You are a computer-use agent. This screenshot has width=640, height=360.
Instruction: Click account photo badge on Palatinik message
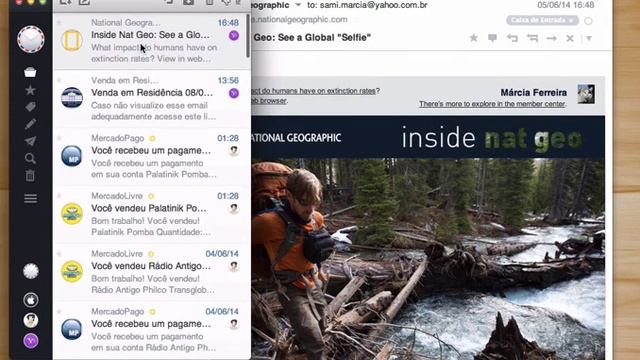(234, 209)
